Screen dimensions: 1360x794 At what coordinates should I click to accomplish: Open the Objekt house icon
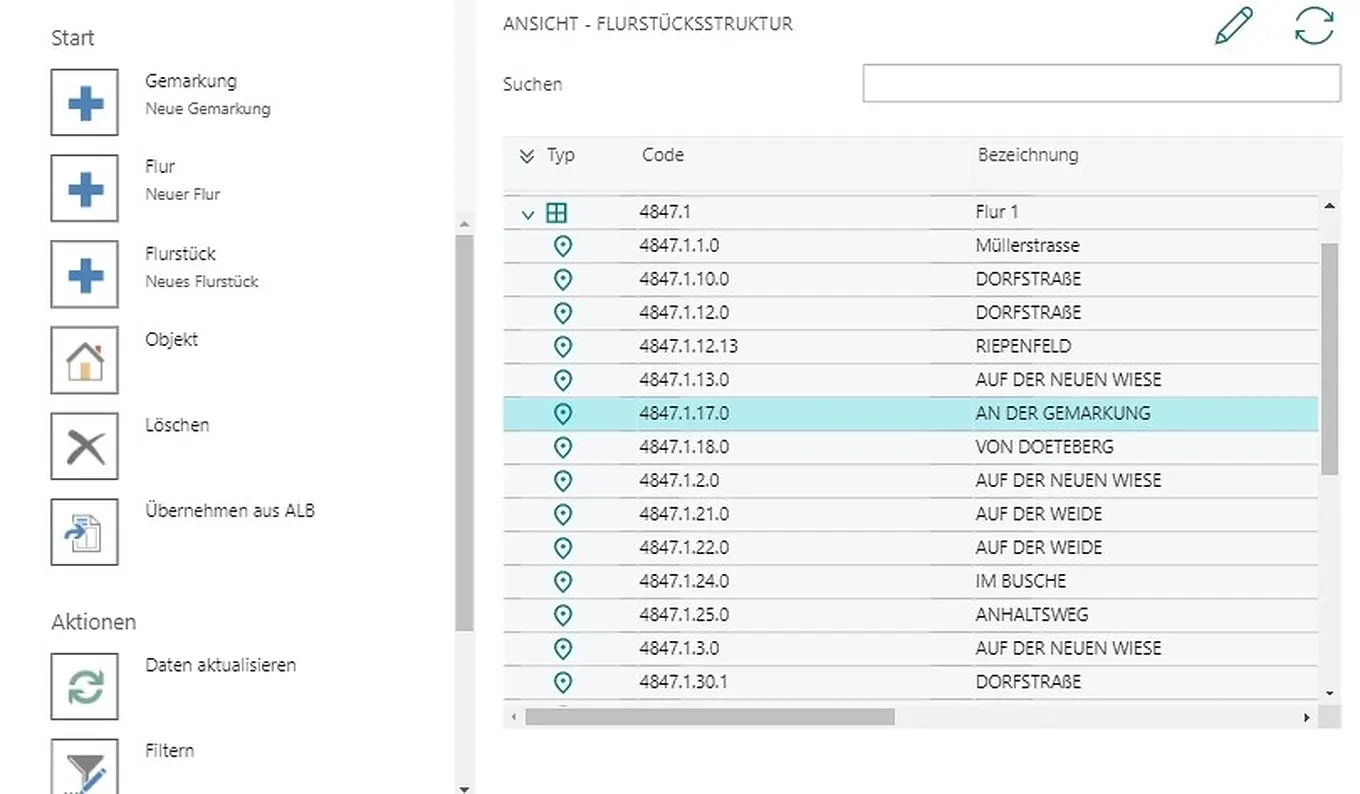pos(85,360)
